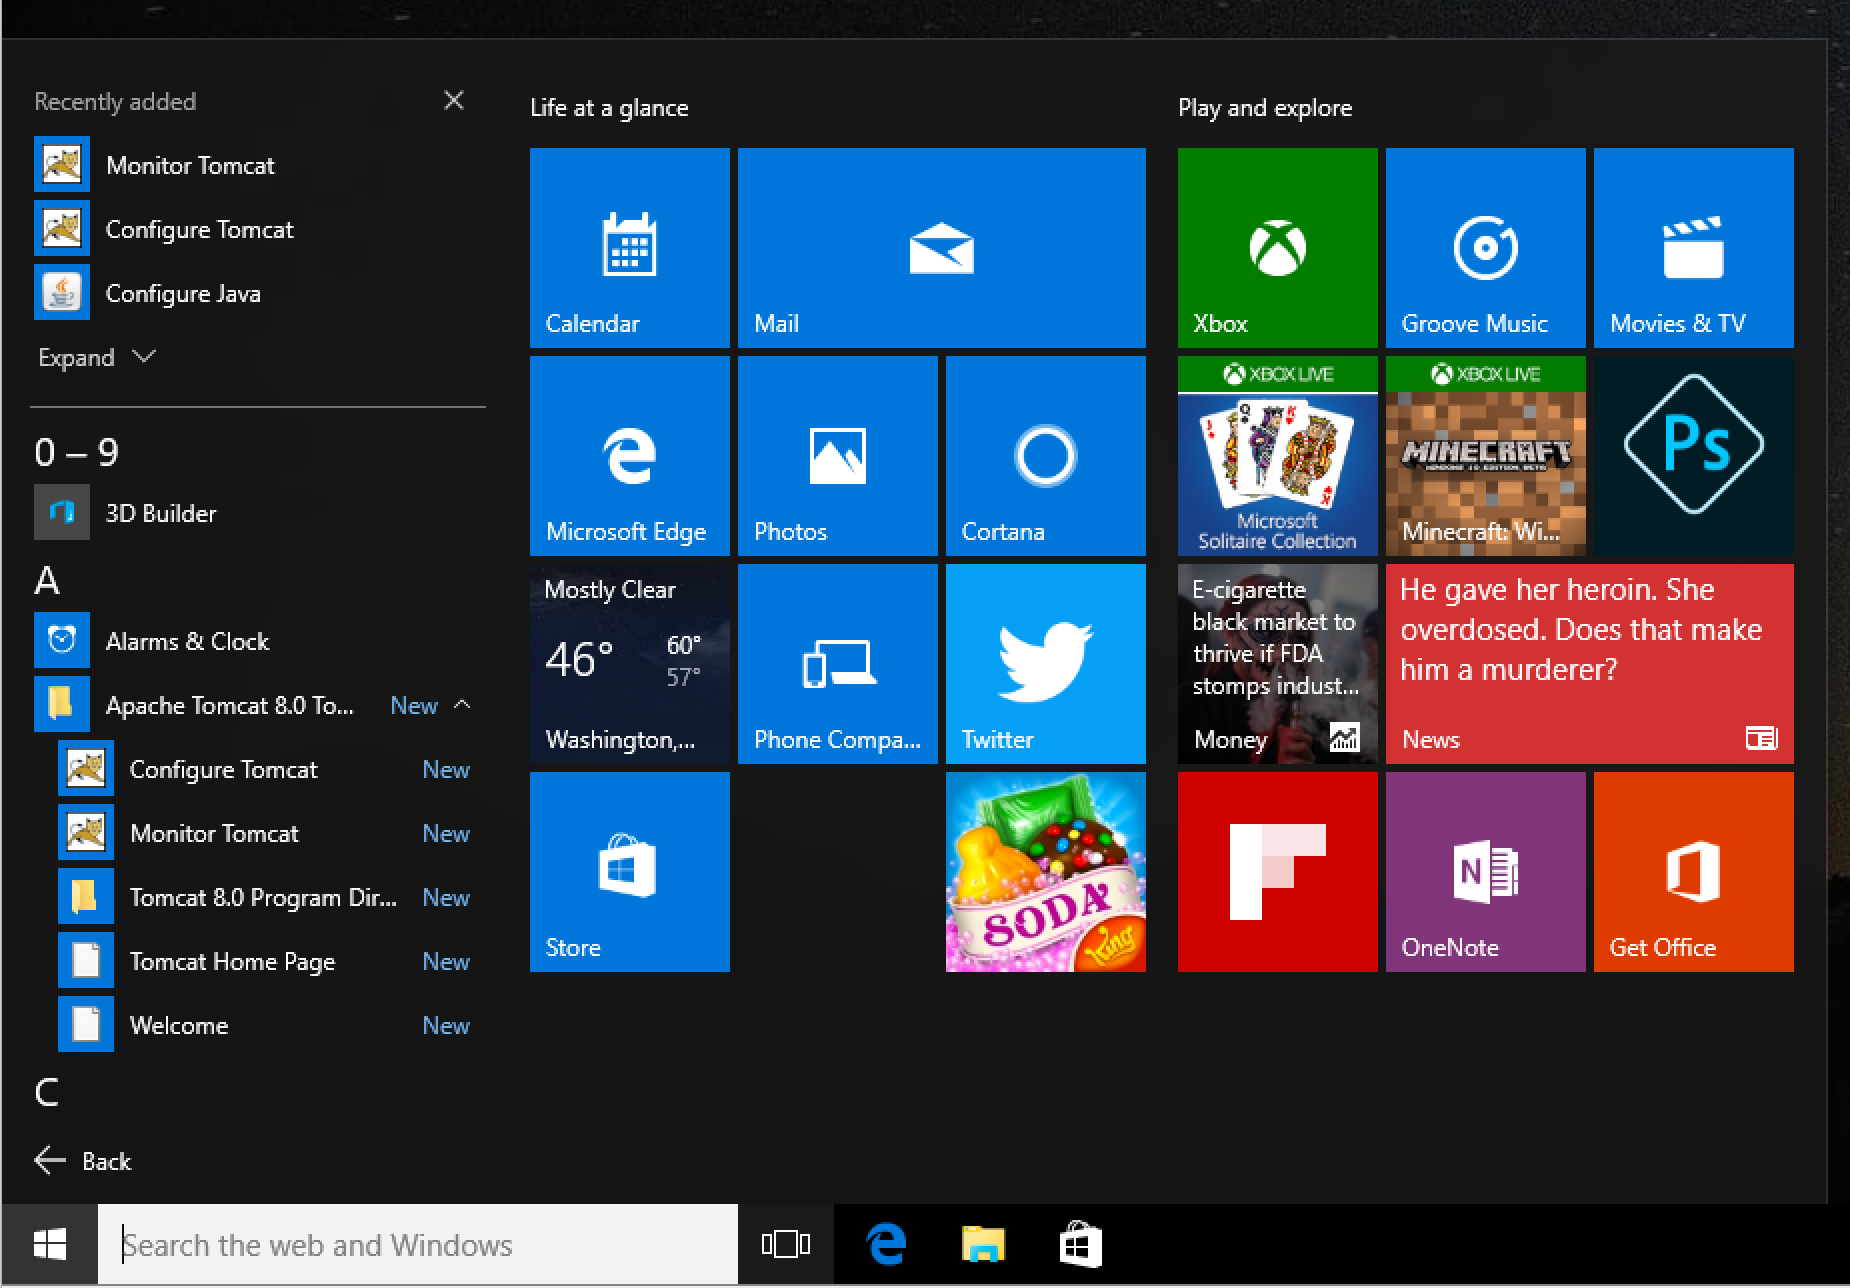Open File Explorer from the taskbar
Viewport: 1850px width, 1288px height.
tap(984, 1245)
